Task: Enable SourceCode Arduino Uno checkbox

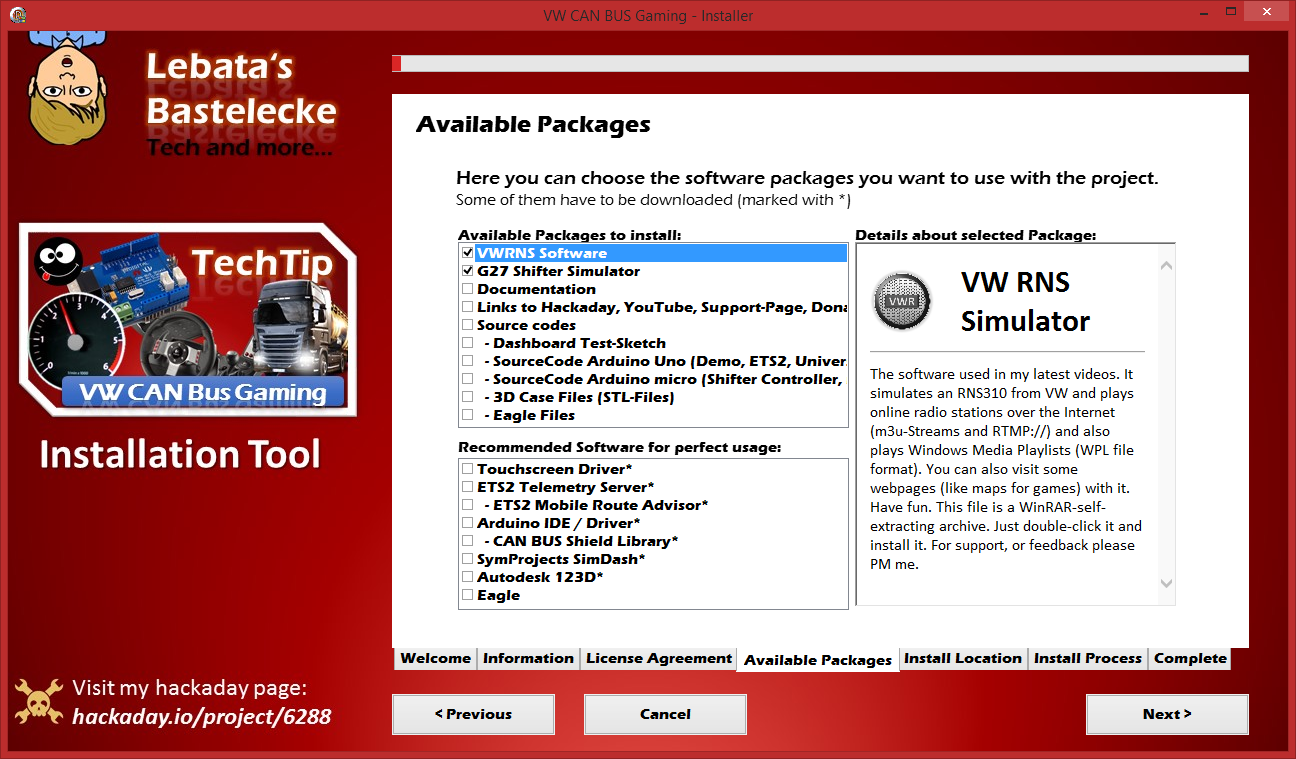Action: (x=467, y=361)
